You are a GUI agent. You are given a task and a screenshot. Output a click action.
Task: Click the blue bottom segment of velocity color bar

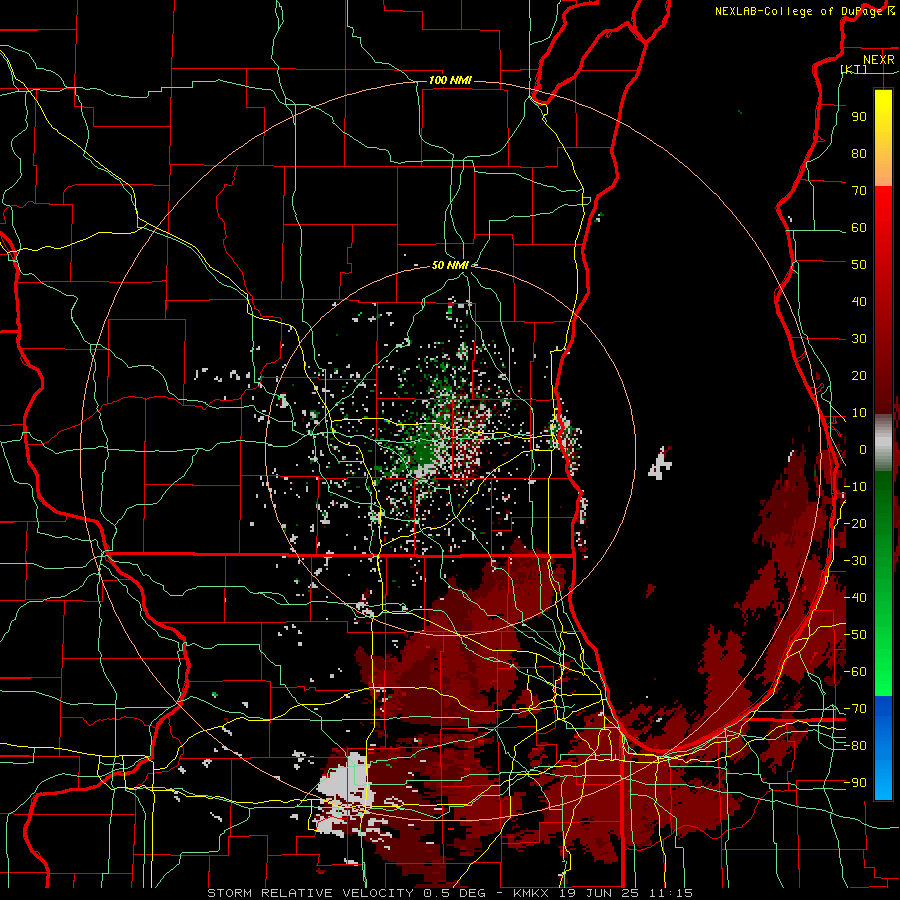coord(883,748)
